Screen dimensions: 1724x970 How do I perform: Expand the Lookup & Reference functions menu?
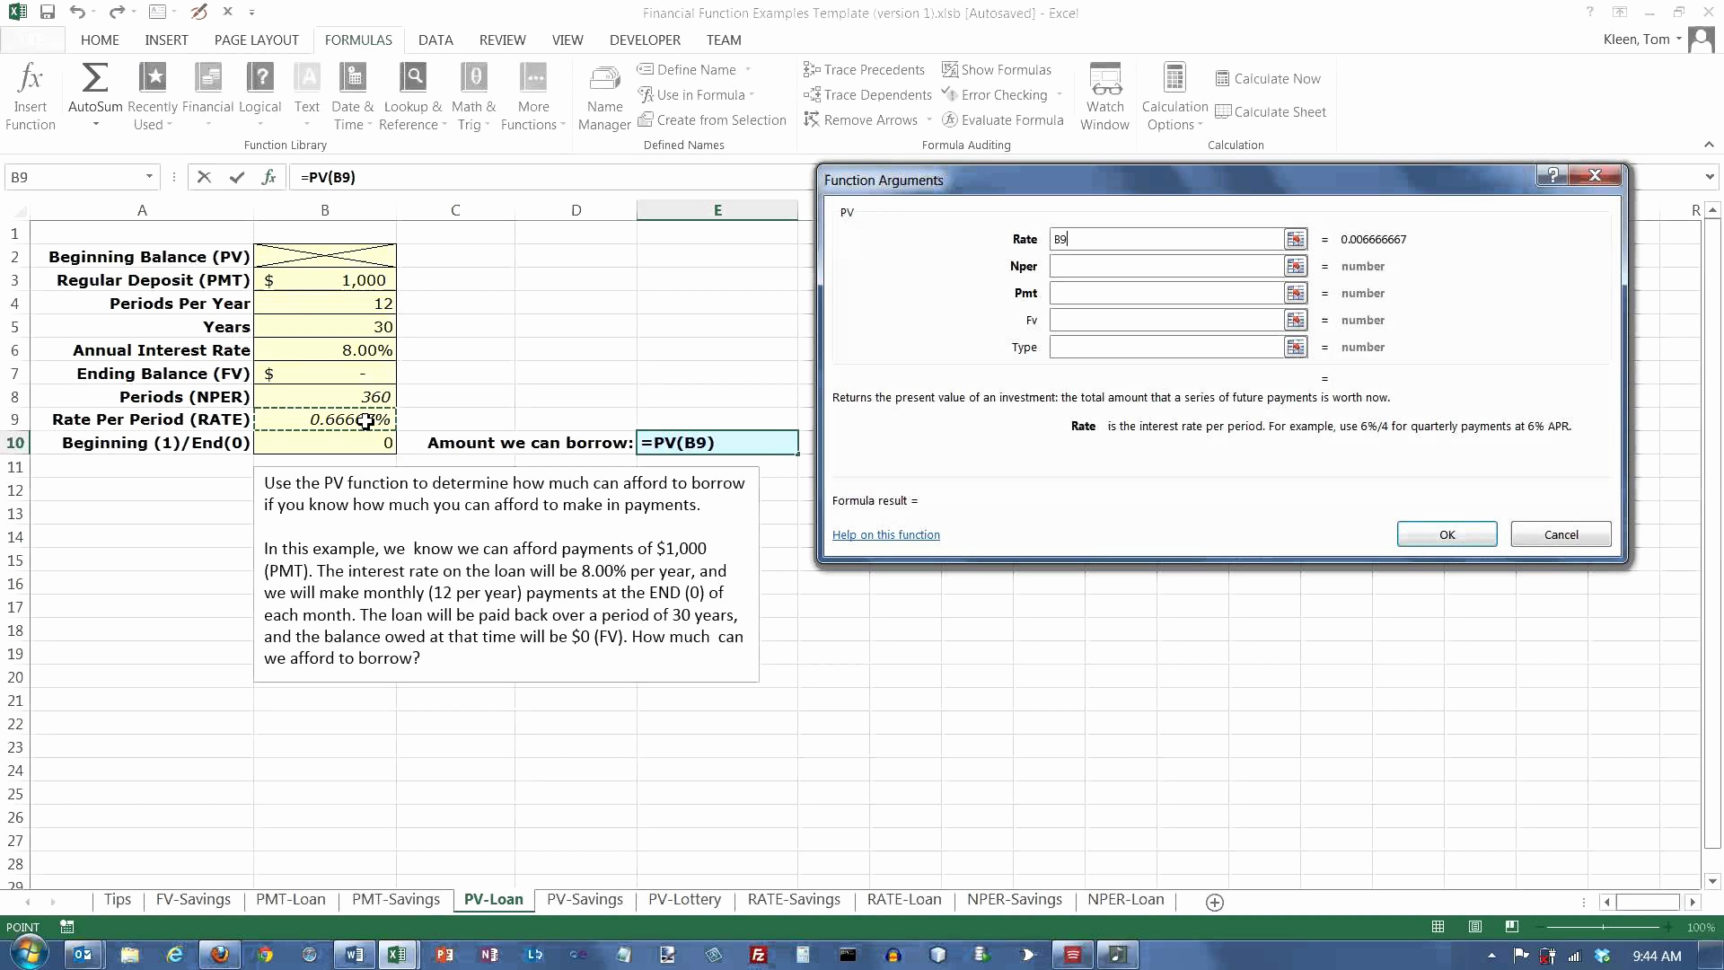(x=412, y=96)
